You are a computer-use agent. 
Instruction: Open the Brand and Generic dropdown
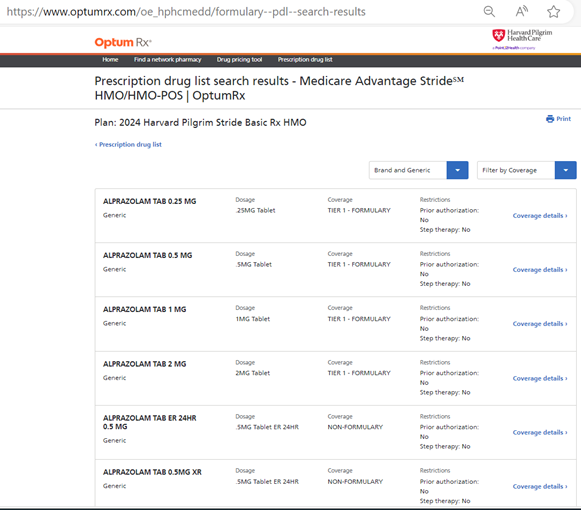tap(419, 170)
